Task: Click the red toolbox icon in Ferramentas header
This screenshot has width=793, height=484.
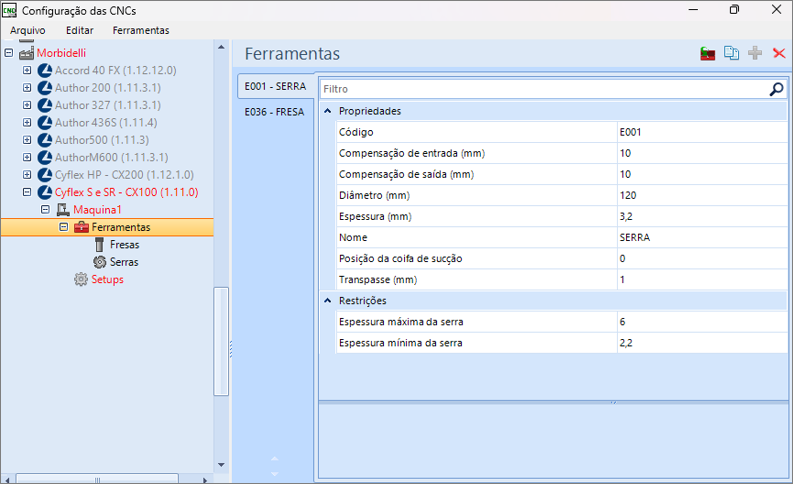Action: pos(708,53)
